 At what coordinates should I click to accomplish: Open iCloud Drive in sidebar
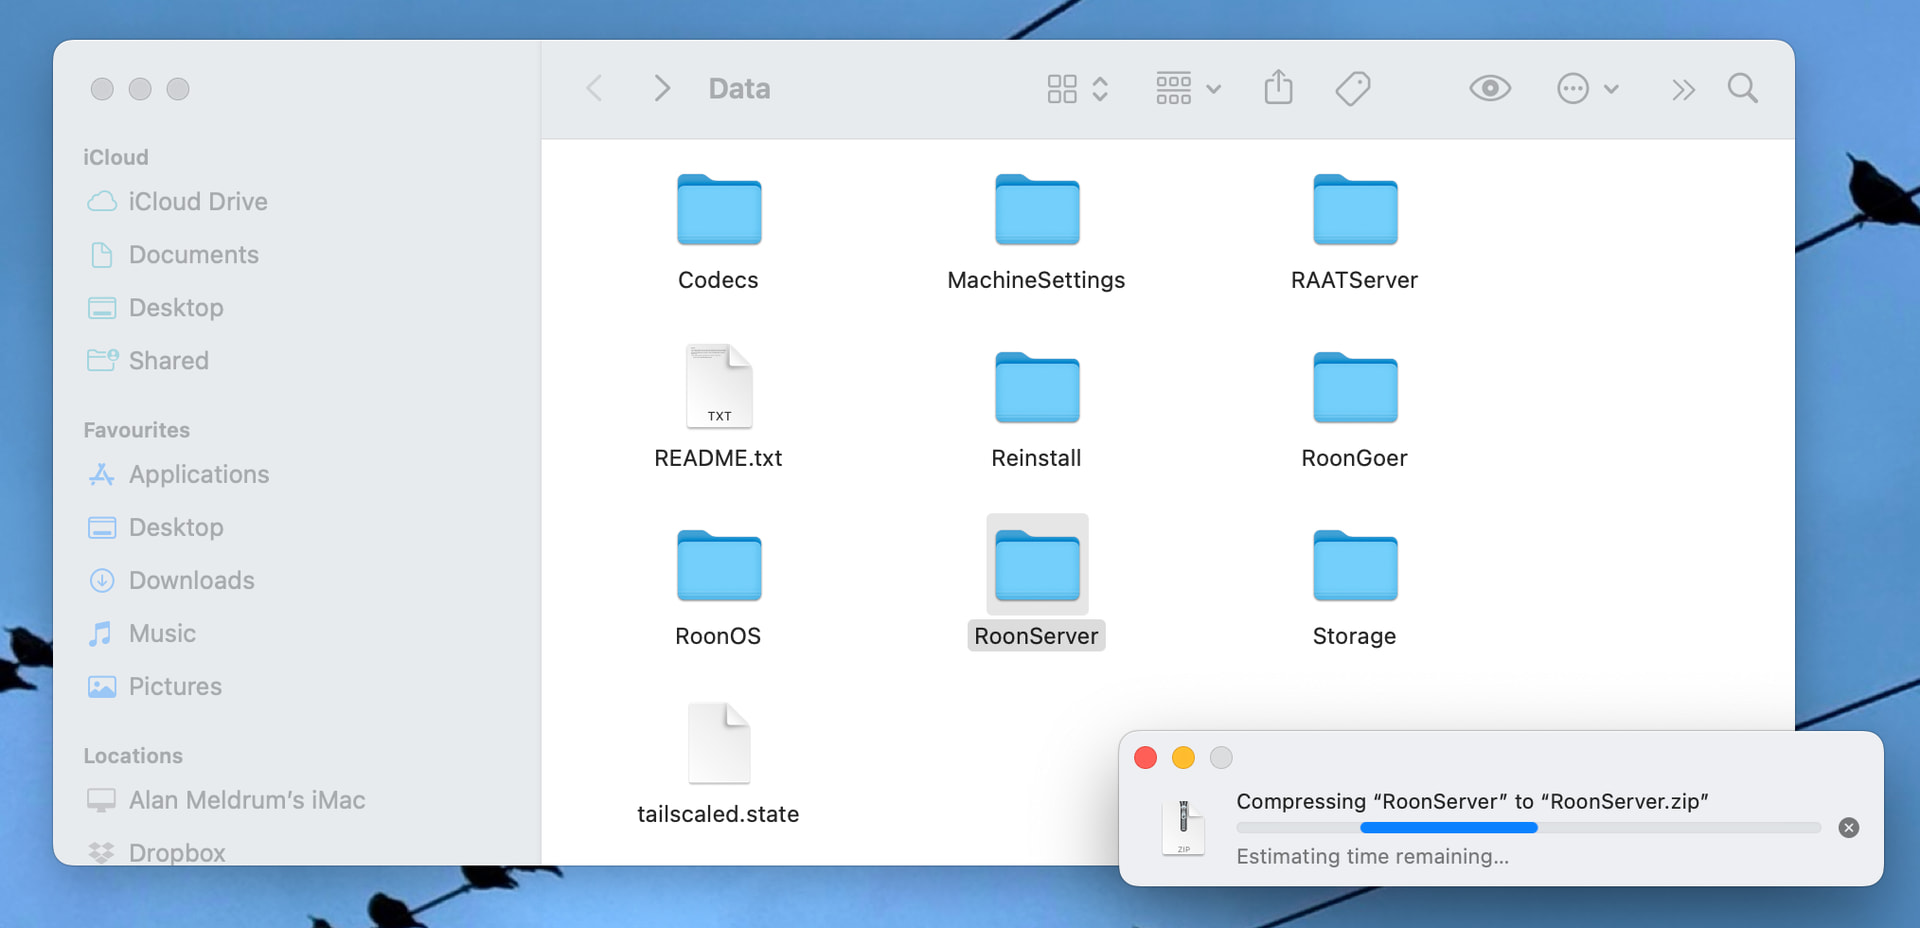(x=197, y=202)
